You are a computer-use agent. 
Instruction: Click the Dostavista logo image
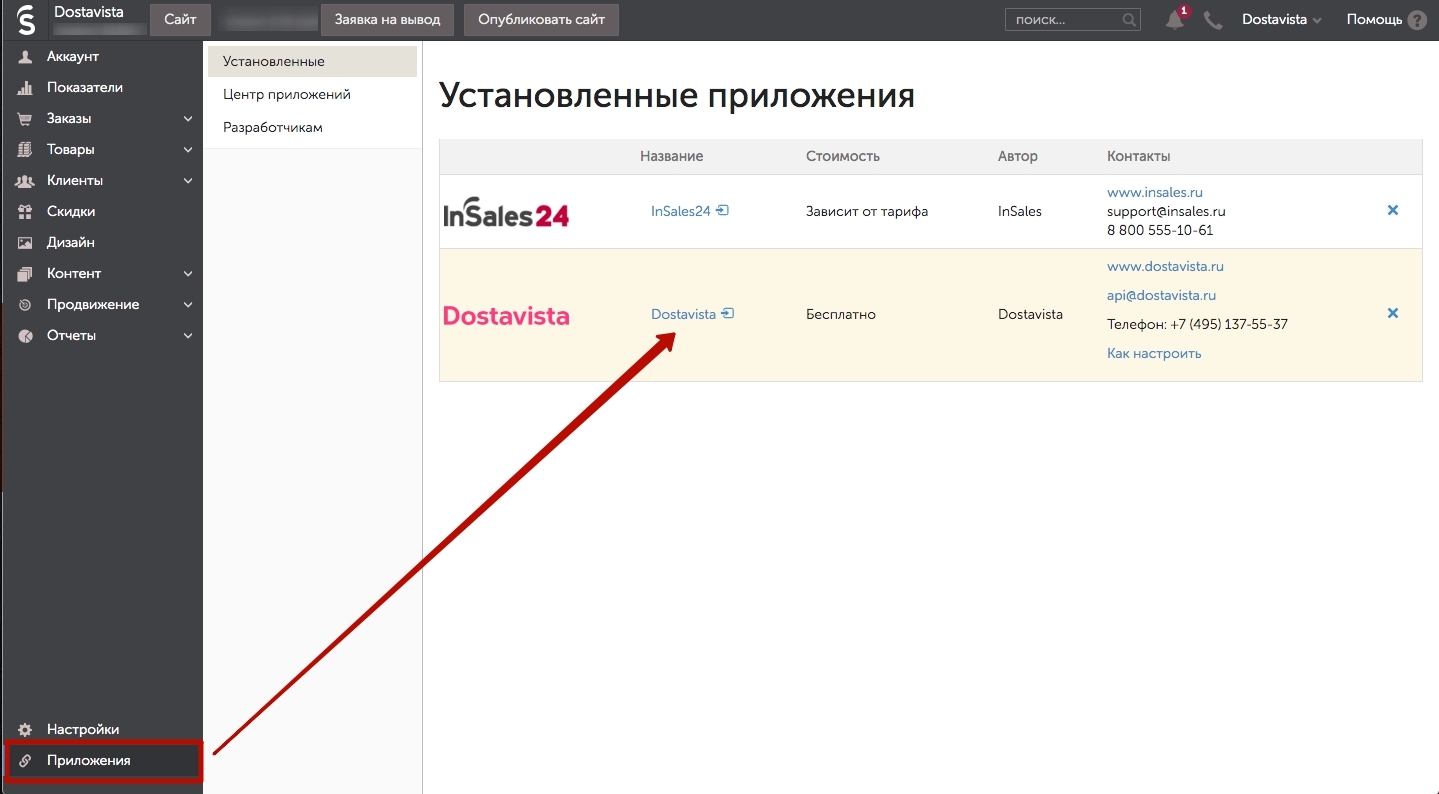[506, 316]
